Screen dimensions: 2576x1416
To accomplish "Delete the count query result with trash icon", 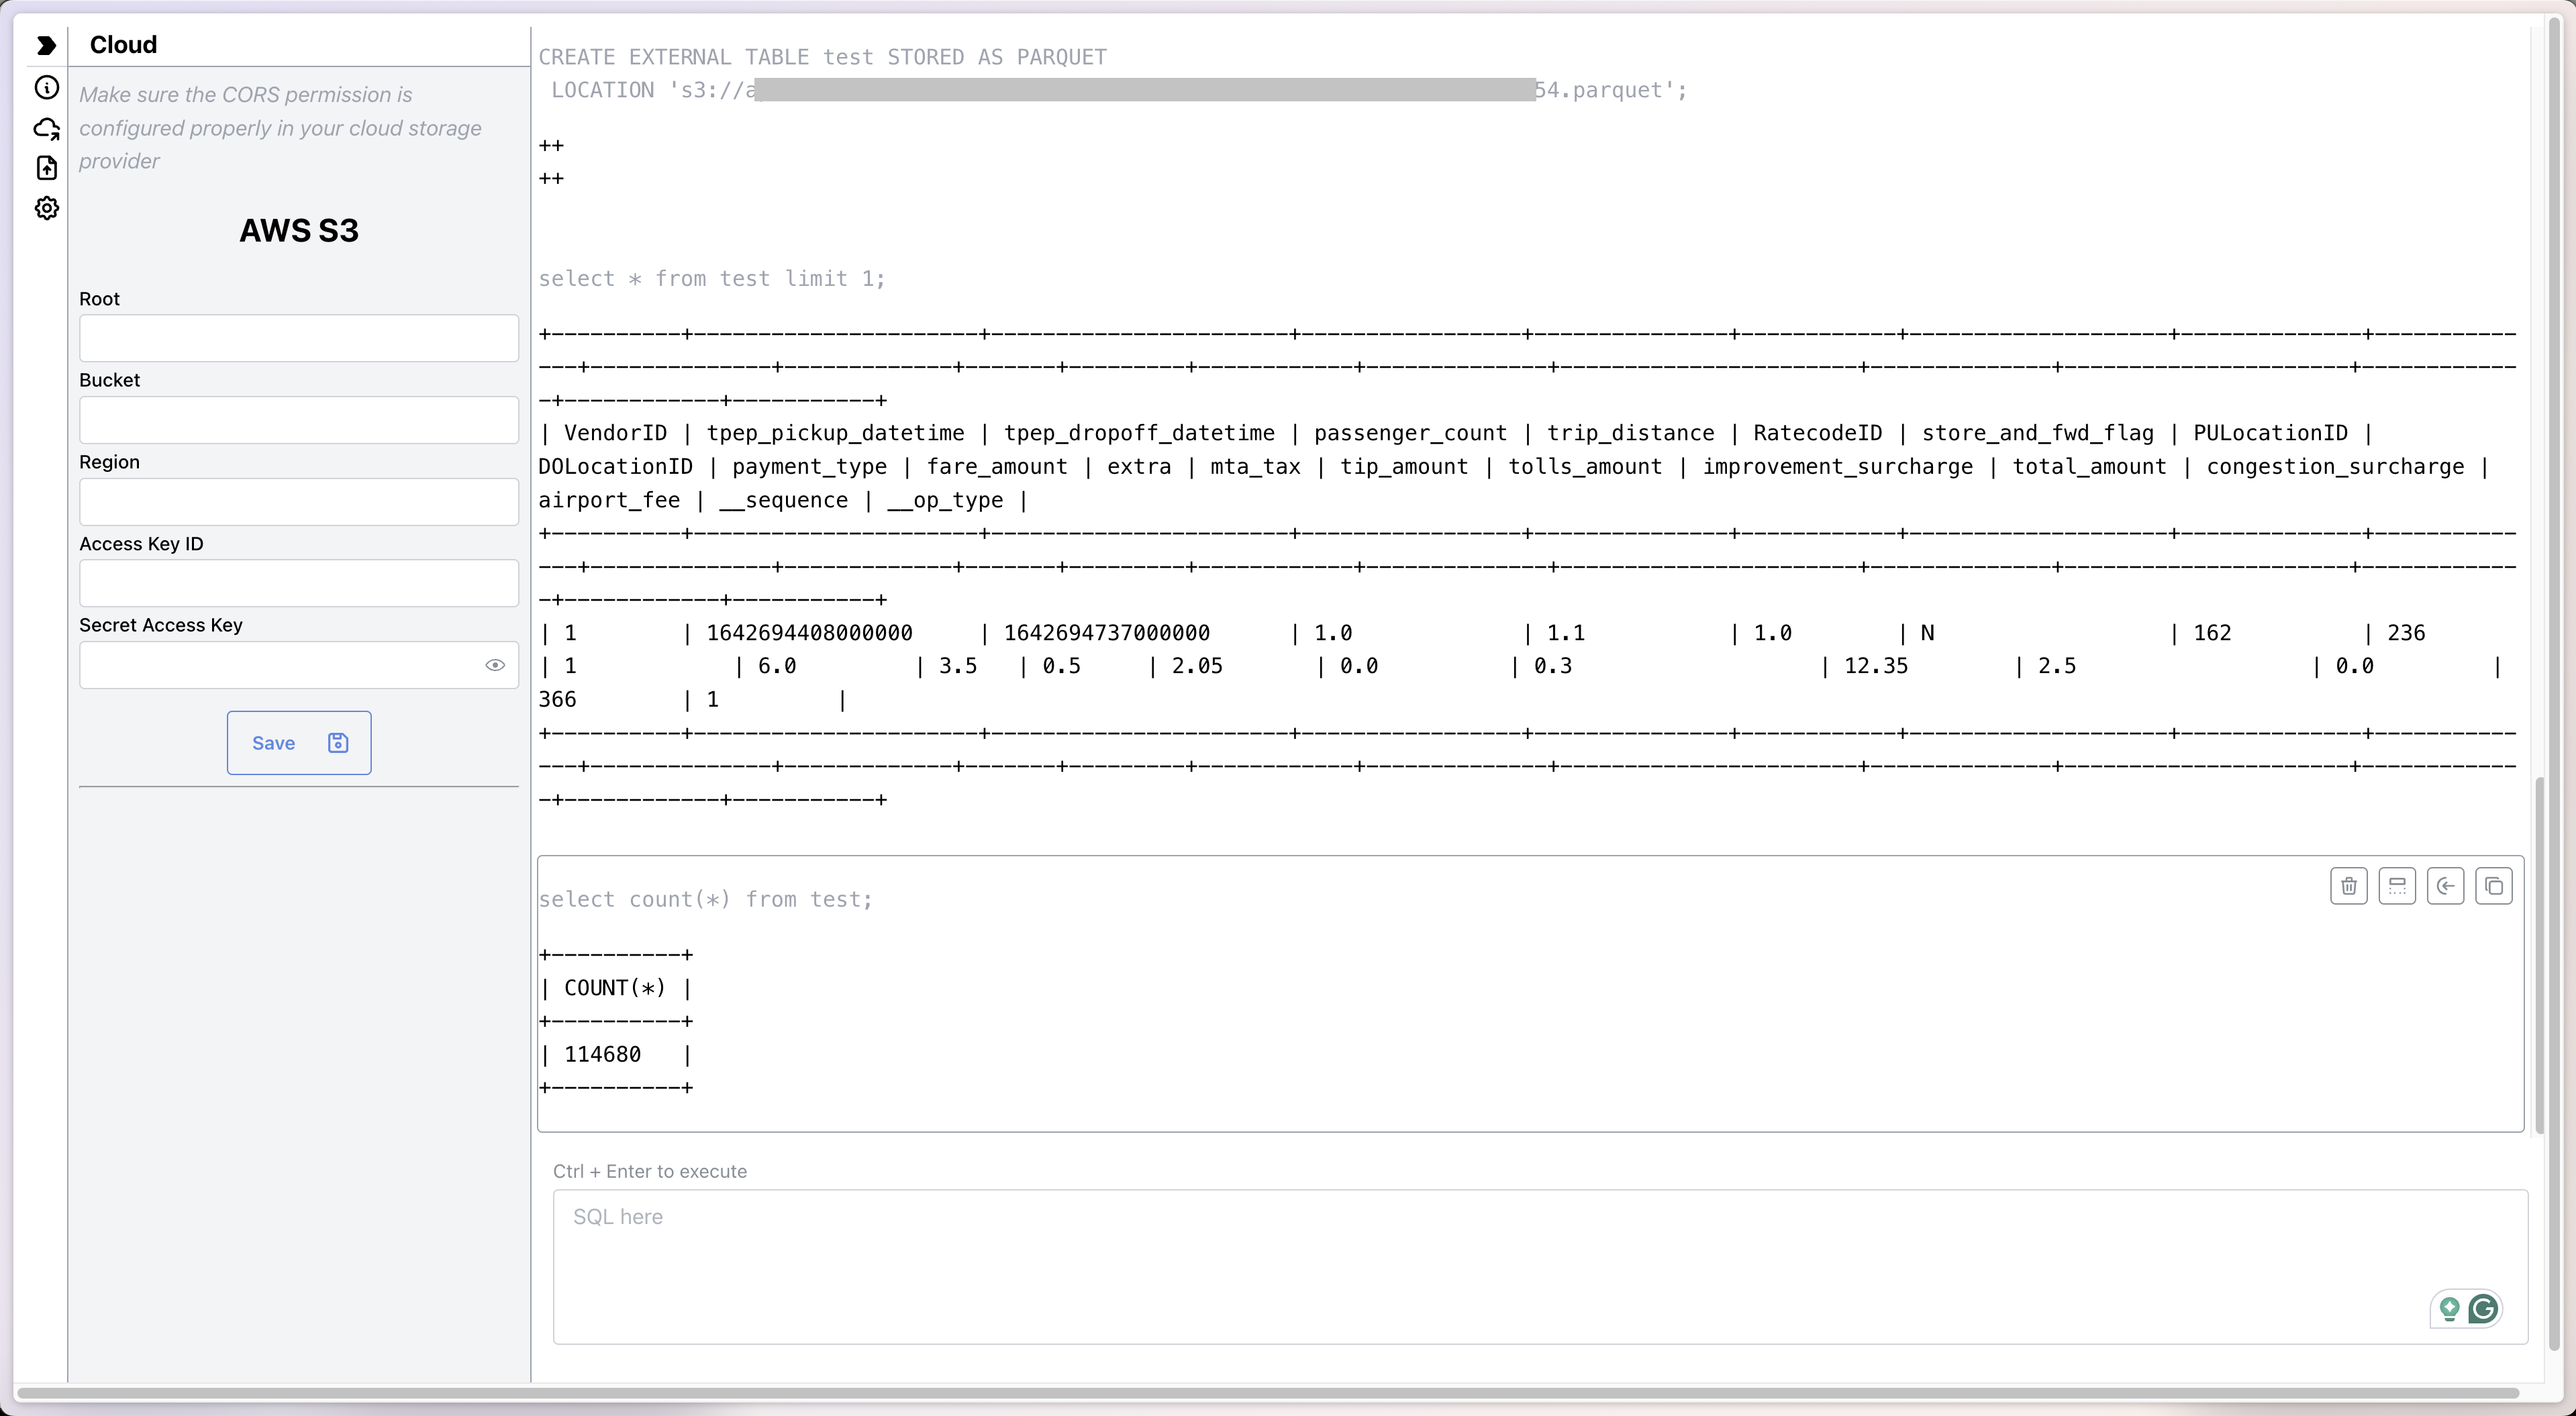I will click(2348, 886).
